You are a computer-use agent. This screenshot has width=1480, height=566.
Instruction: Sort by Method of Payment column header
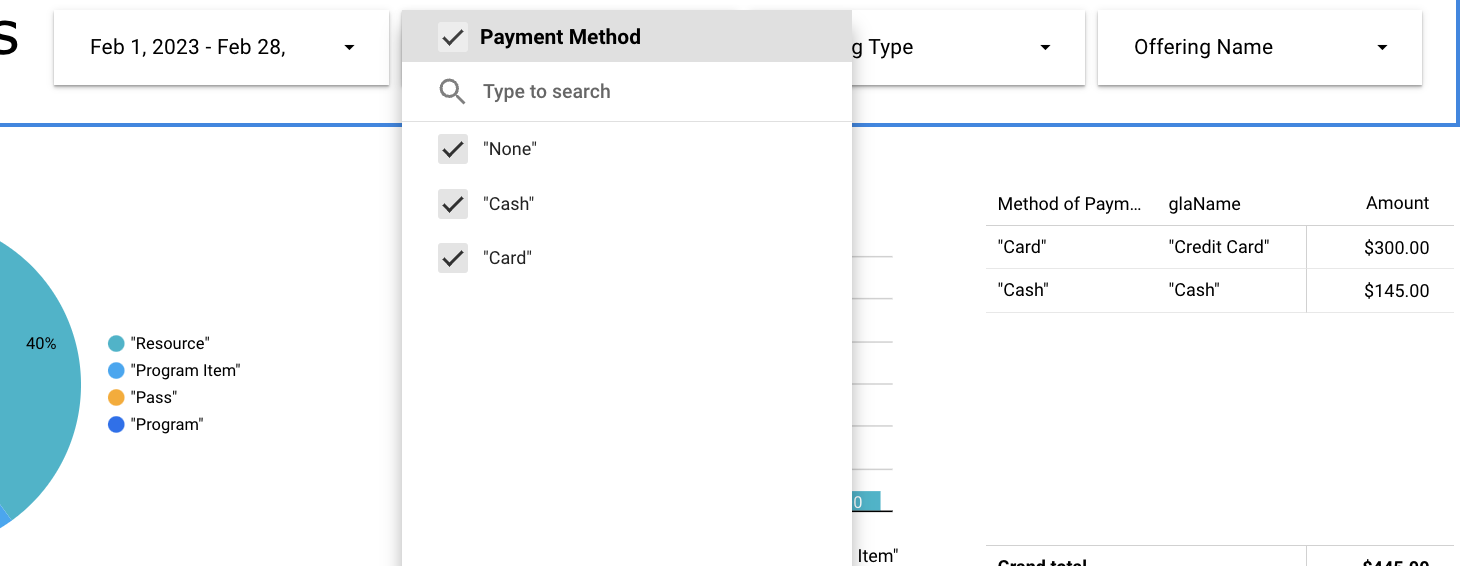coord(1069,204)
